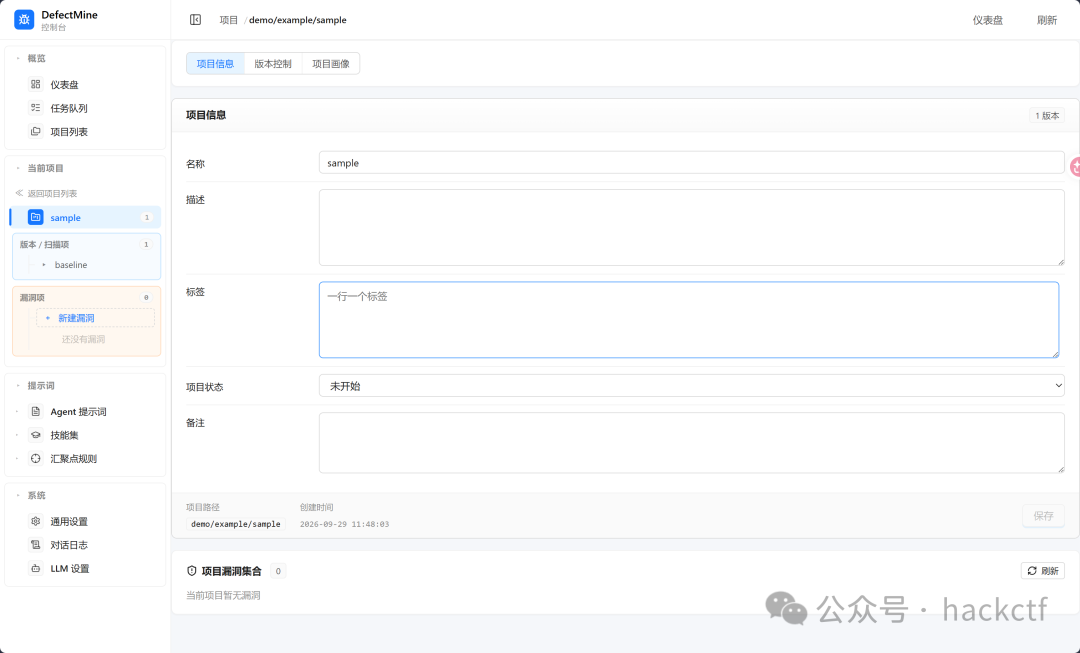Click the 保存 button
Image resolution: width=1080 pixels, height=653 pixels.
pos(1043,515)
